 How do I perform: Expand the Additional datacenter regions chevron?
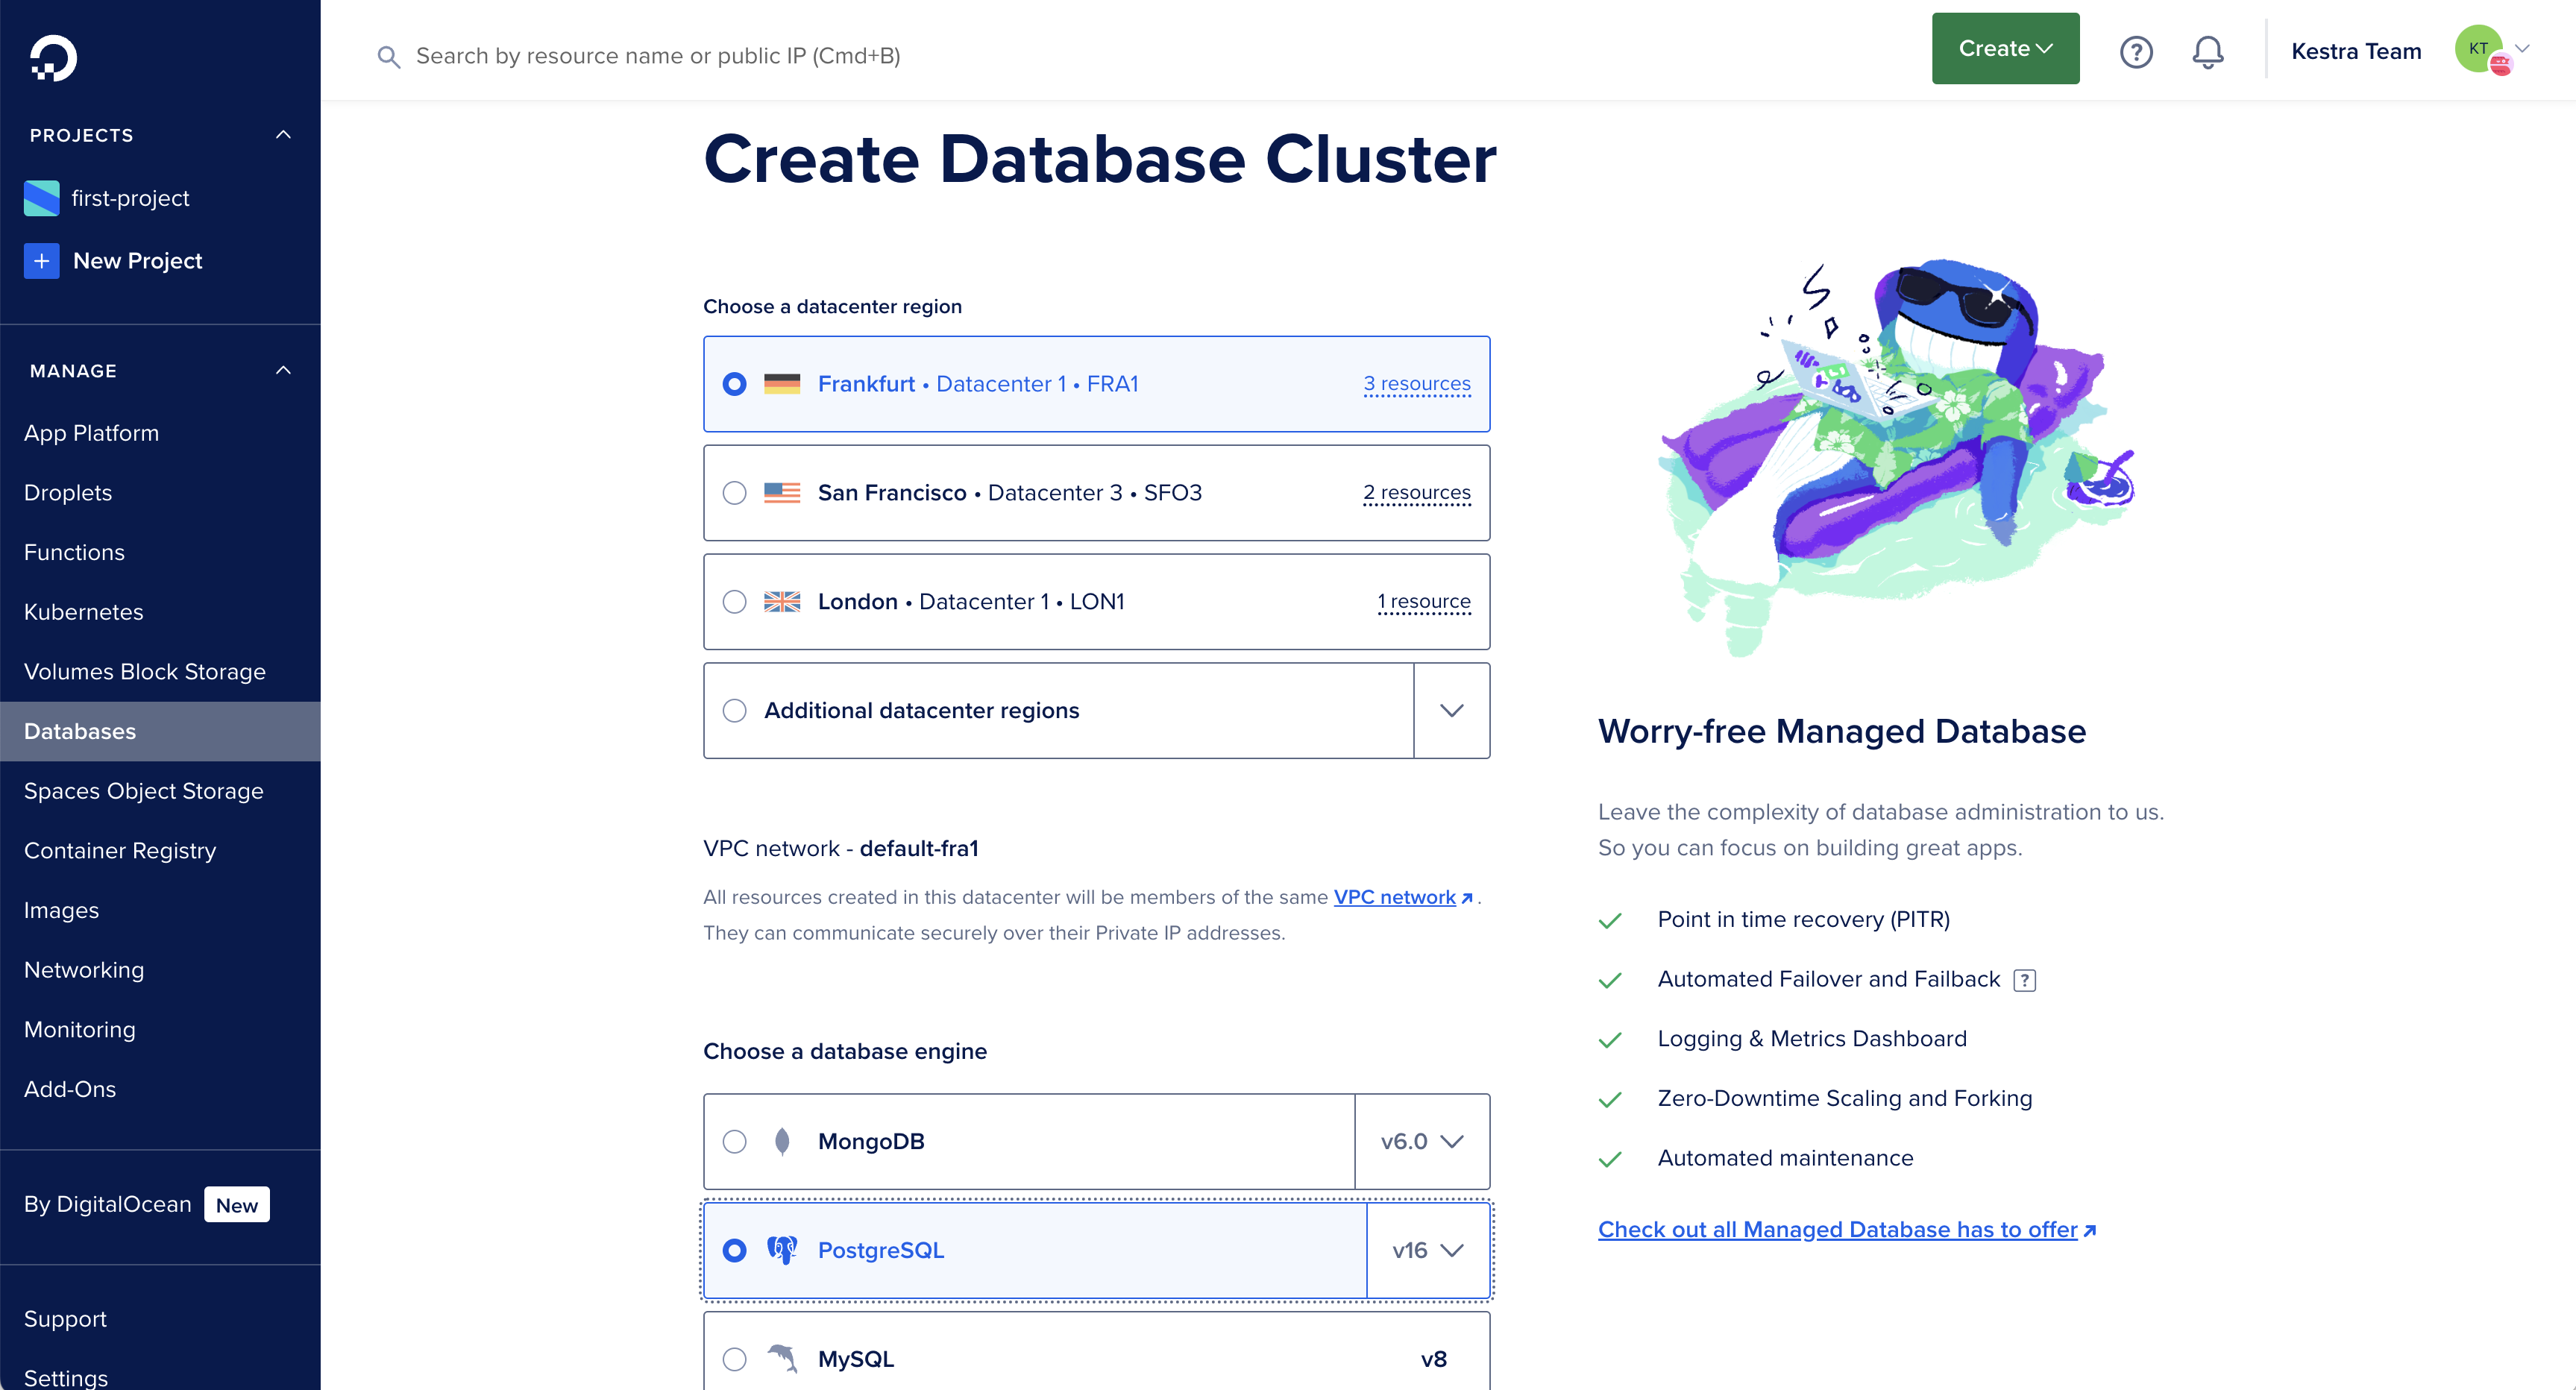(x=1451, y=711)
